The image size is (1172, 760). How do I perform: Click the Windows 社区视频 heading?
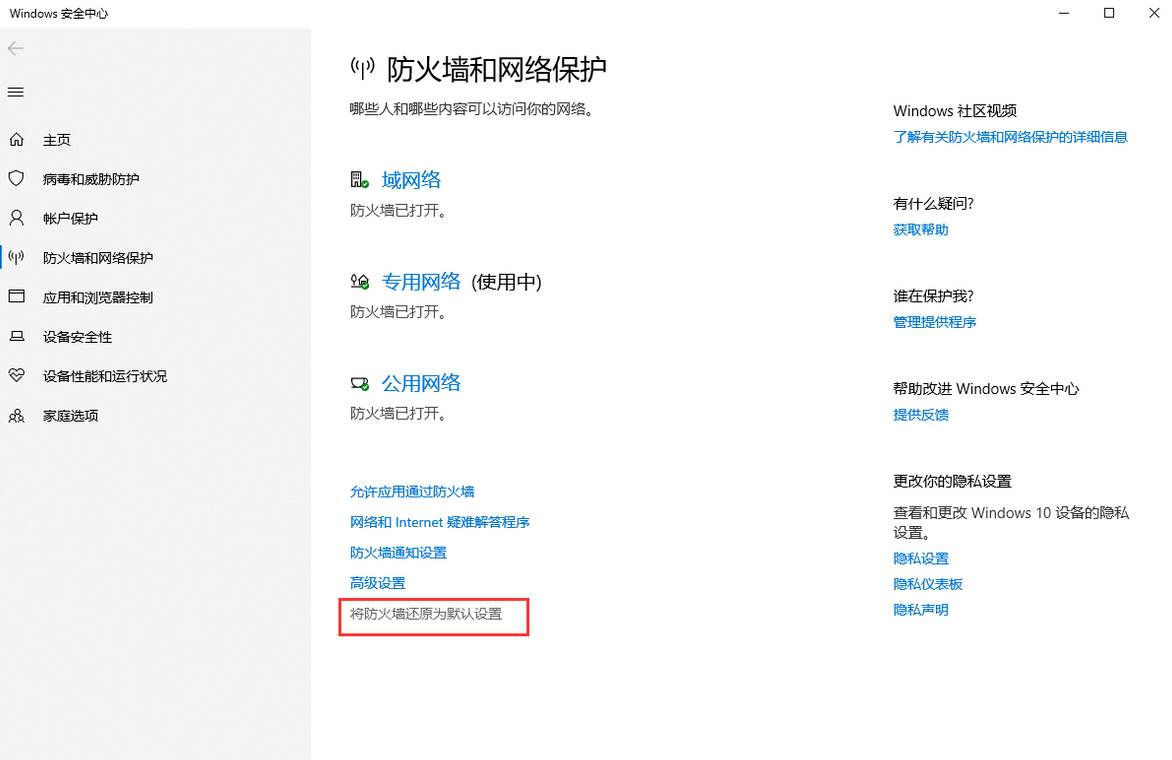coord(954,111)
